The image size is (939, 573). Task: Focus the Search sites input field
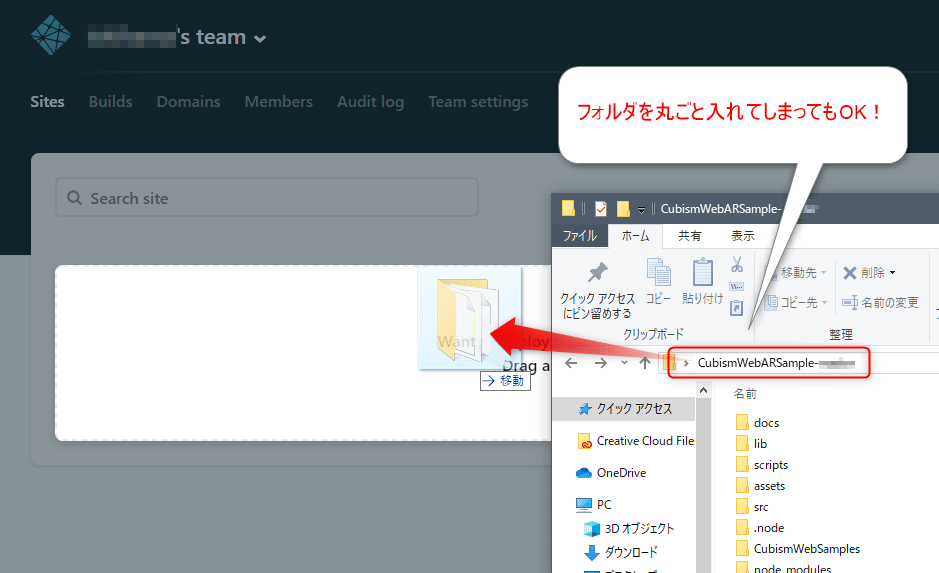pos(267,197)
